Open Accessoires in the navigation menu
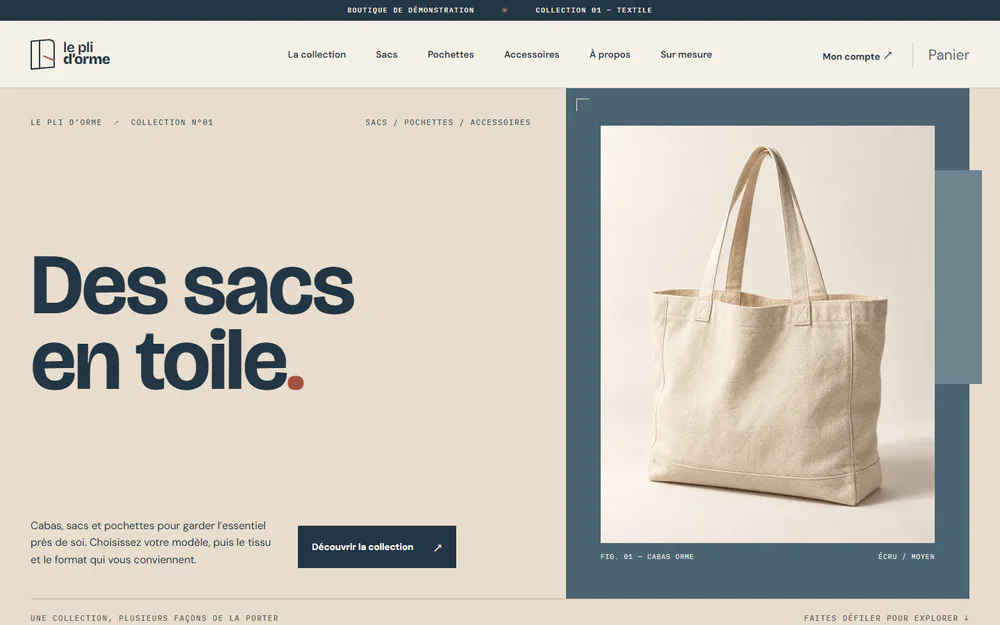The height and width of the screenshot is (625, 1000). coord(531,55)
